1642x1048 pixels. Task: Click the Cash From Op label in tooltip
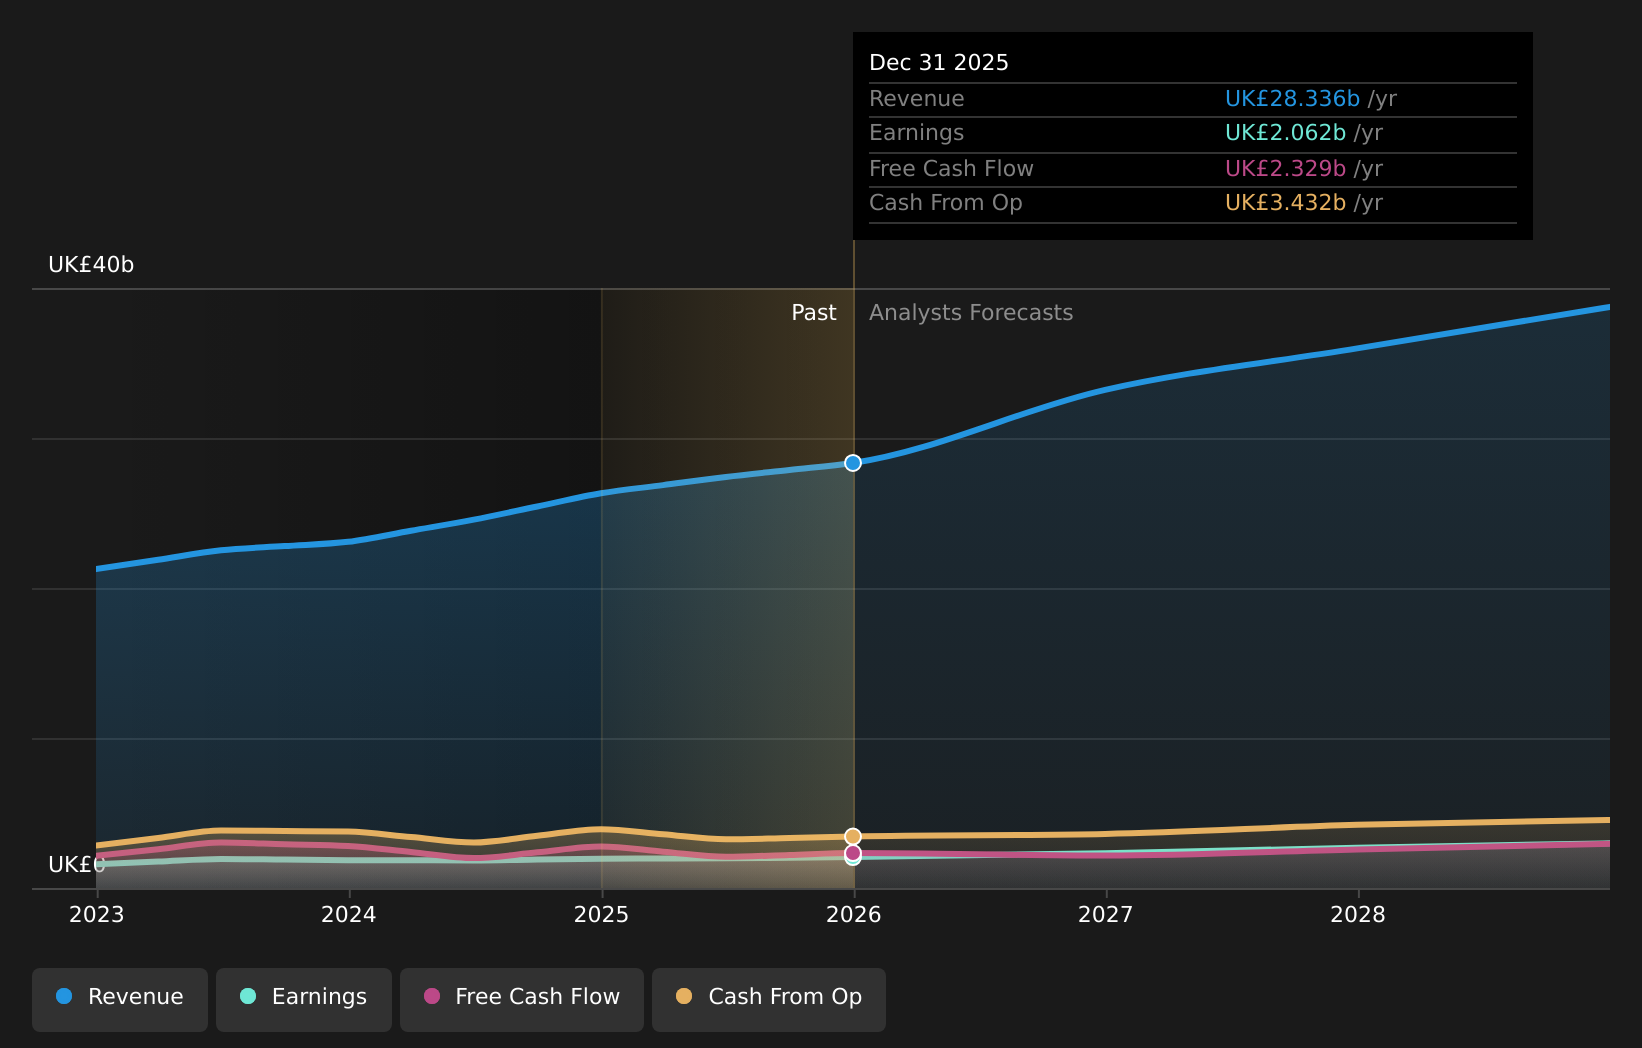point(946,203)
